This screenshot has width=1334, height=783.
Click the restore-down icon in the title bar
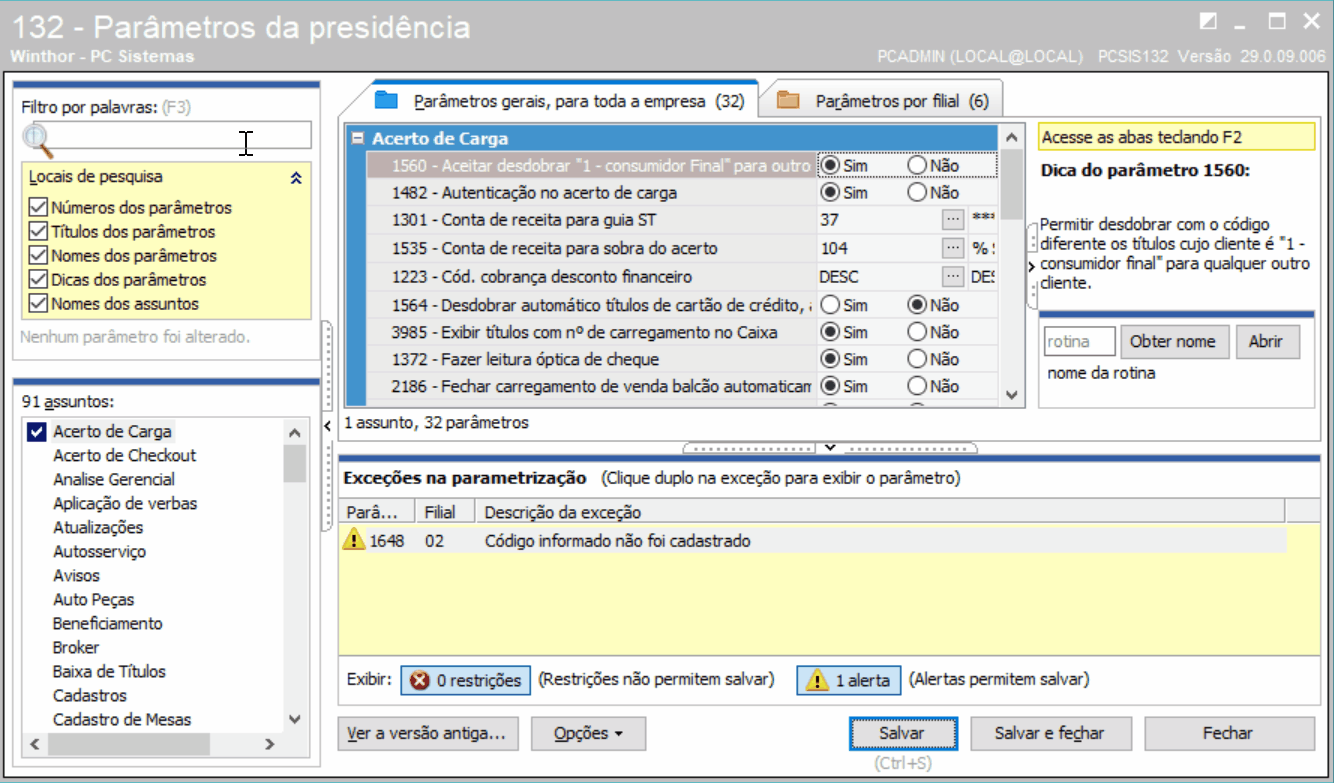tap(1208, 22)
